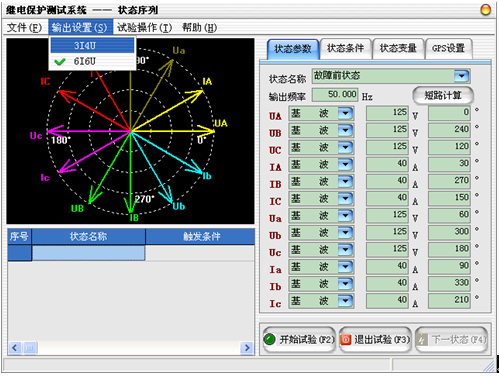Viewport: 499px width, 376px height.
Task: Expand the Ic waveform type dropdown
Action: click(x=345, y=301)
